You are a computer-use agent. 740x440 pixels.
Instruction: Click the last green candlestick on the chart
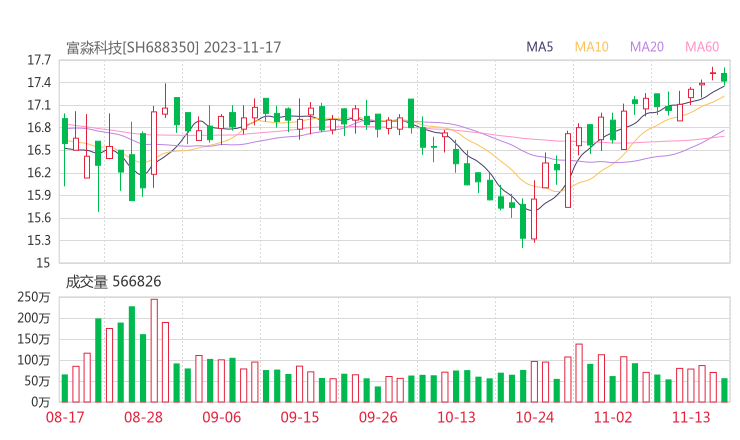click(724, 76)
